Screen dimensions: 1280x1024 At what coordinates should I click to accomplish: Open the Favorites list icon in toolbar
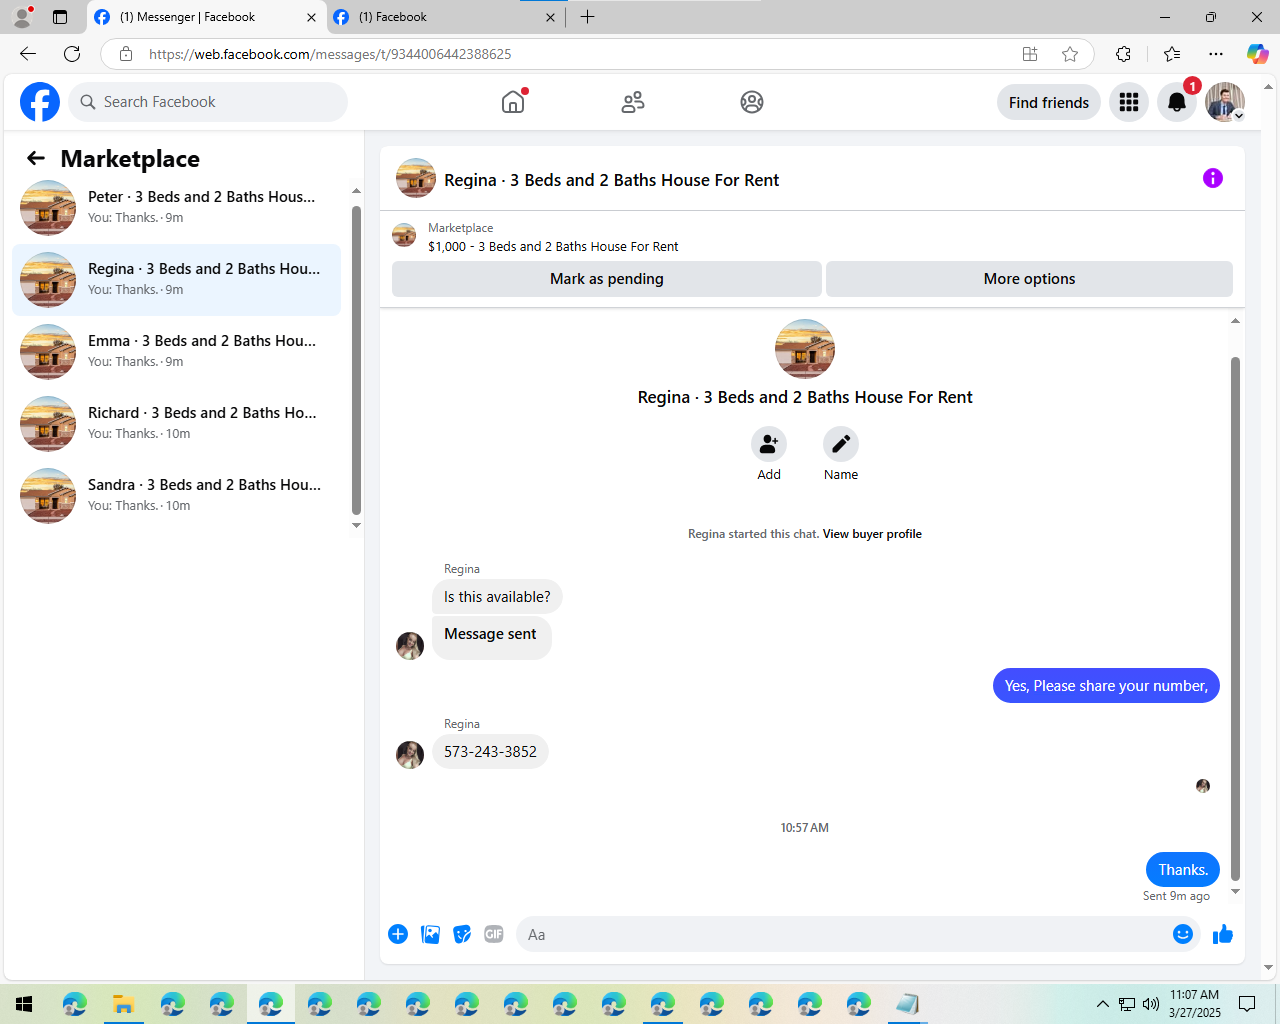1172,54
